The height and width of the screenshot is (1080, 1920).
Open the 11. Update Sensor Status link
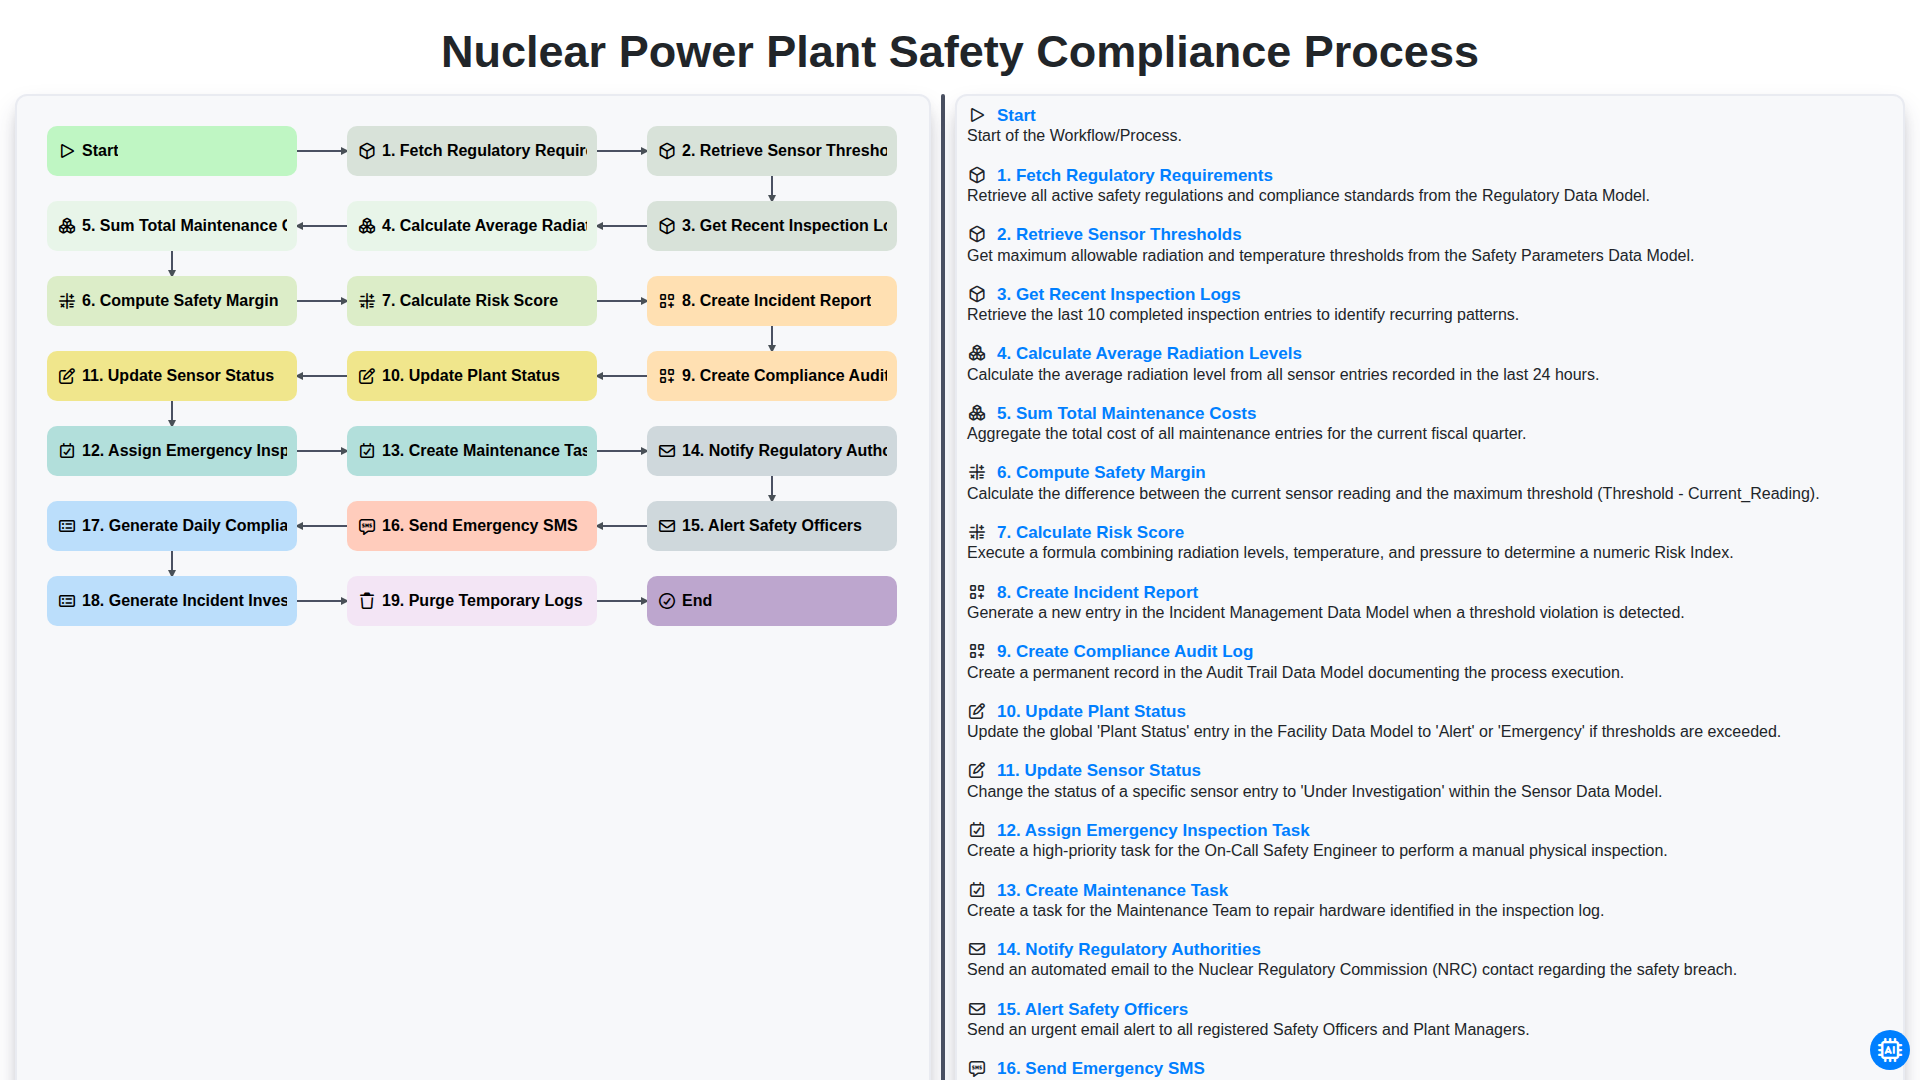click(1099, 770)
